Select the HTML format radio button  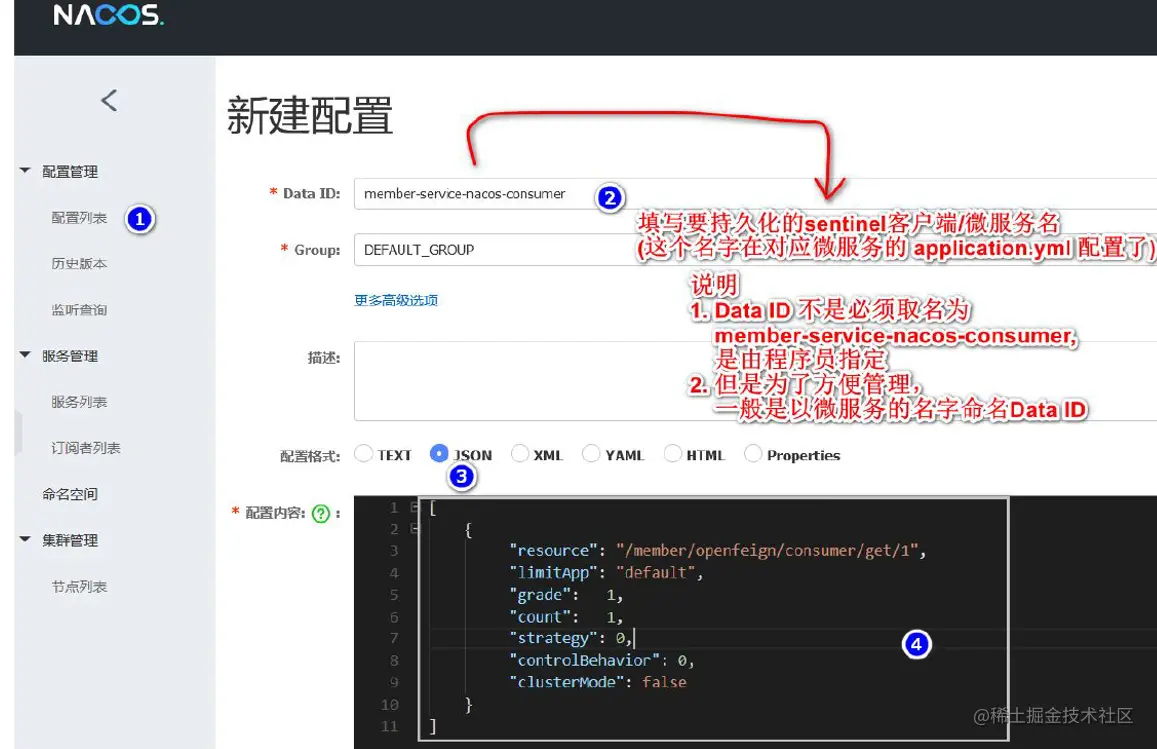[x=673, y=453]
